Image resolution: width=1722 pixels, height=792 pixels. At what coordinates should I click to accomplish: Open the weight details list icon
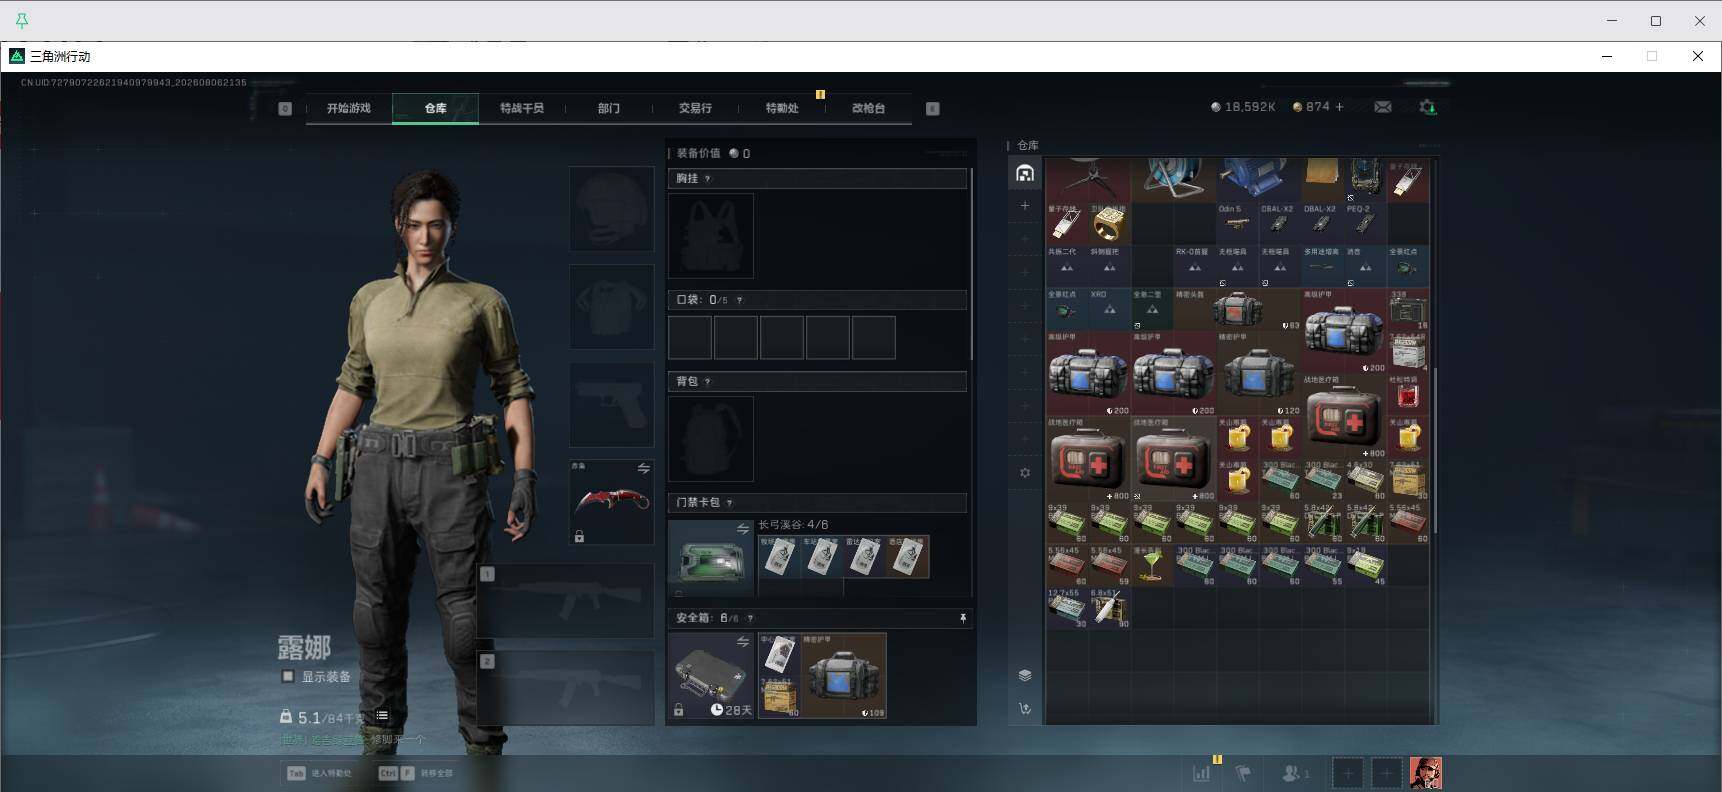click(x=382, y=716)
